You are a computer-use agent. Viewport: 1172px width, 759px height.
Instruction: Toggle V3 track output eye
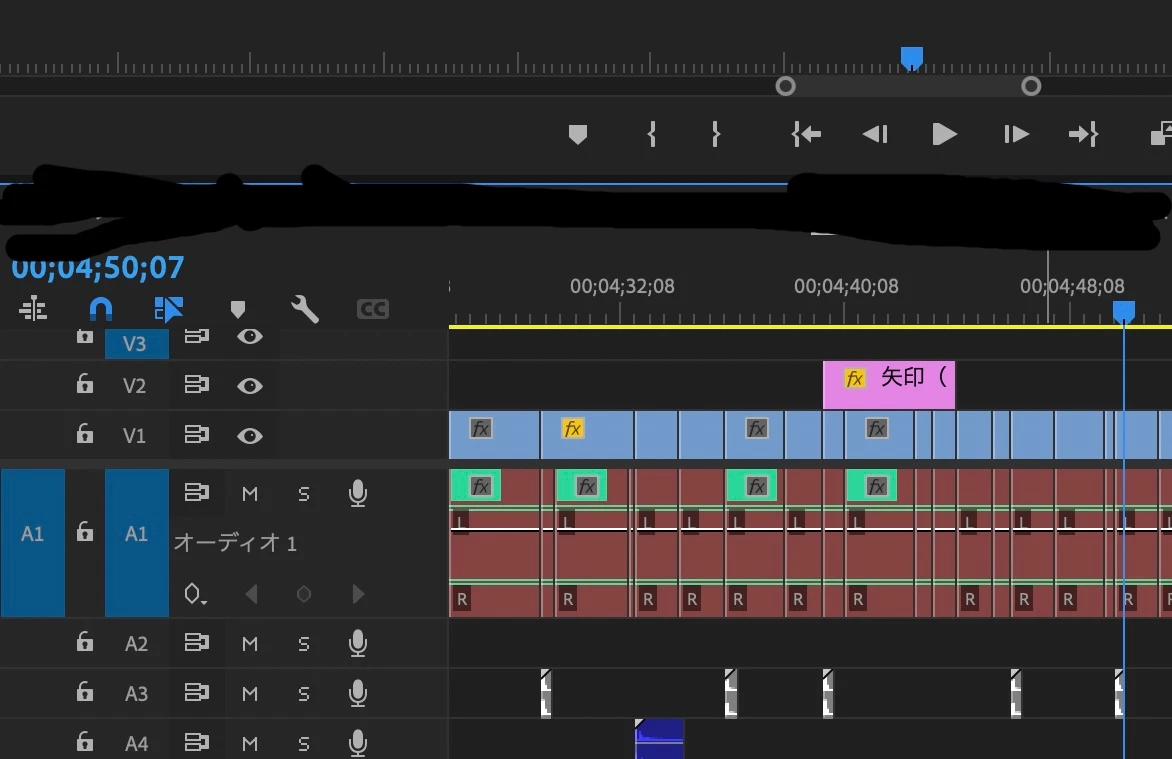click(x=250, y=337)
